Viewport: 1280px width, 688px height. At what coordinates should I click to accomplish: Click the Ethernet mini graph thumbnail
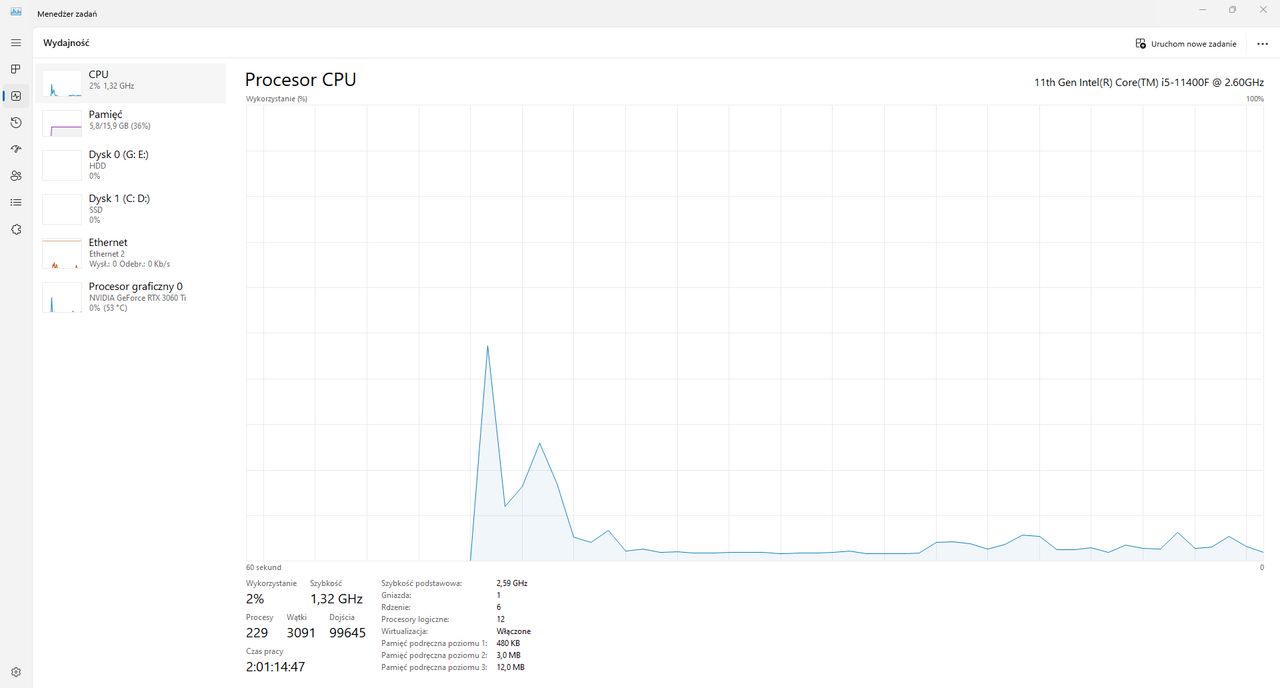tap(62, 254)
